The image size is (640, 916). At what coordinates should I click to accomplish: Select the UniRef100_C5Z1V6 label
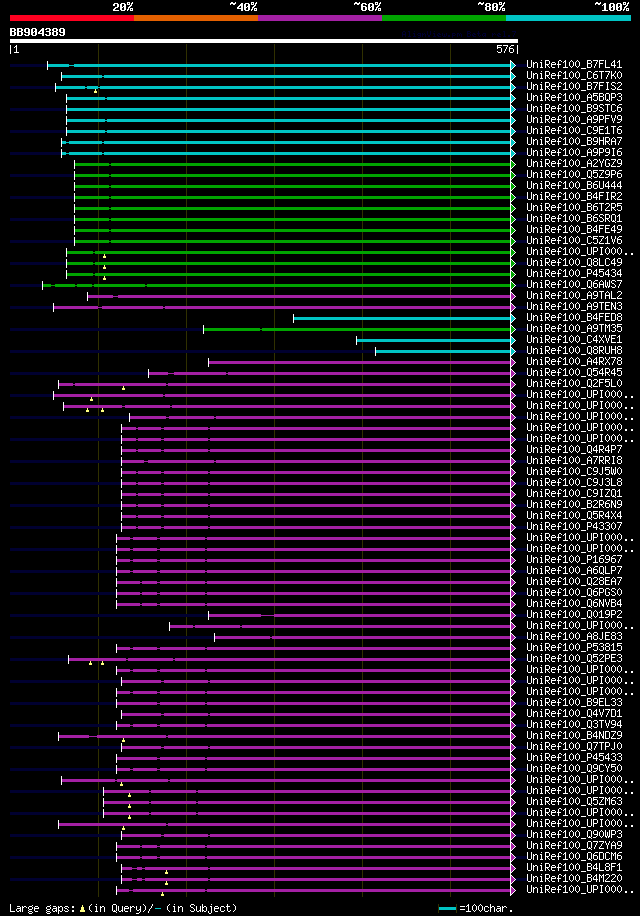pos(574,241)
